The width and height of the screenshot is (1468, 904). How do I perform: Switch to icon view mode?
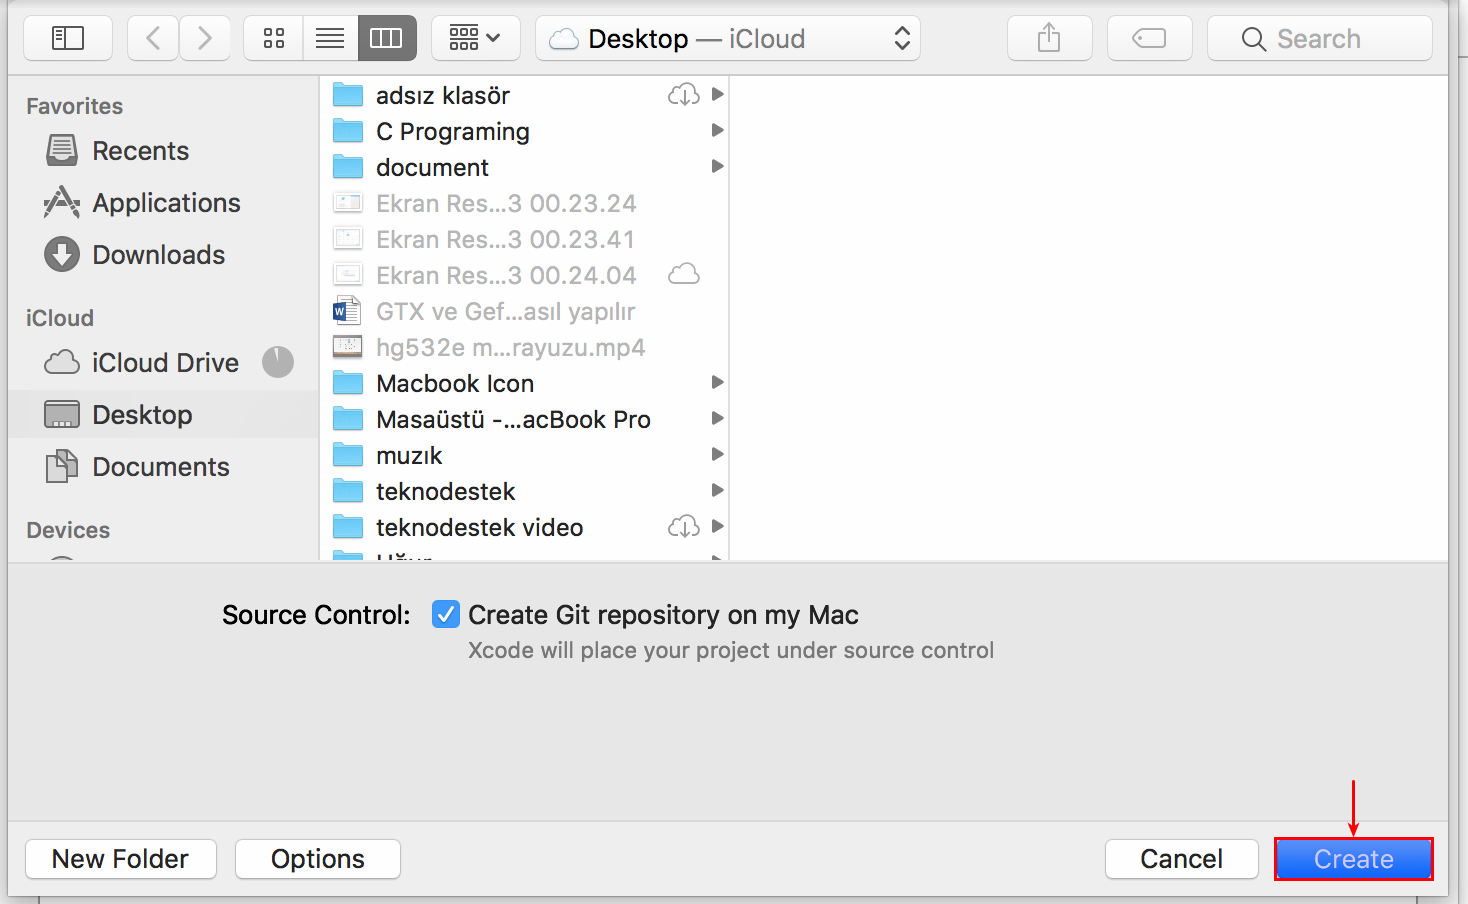[x=273, y=38]
